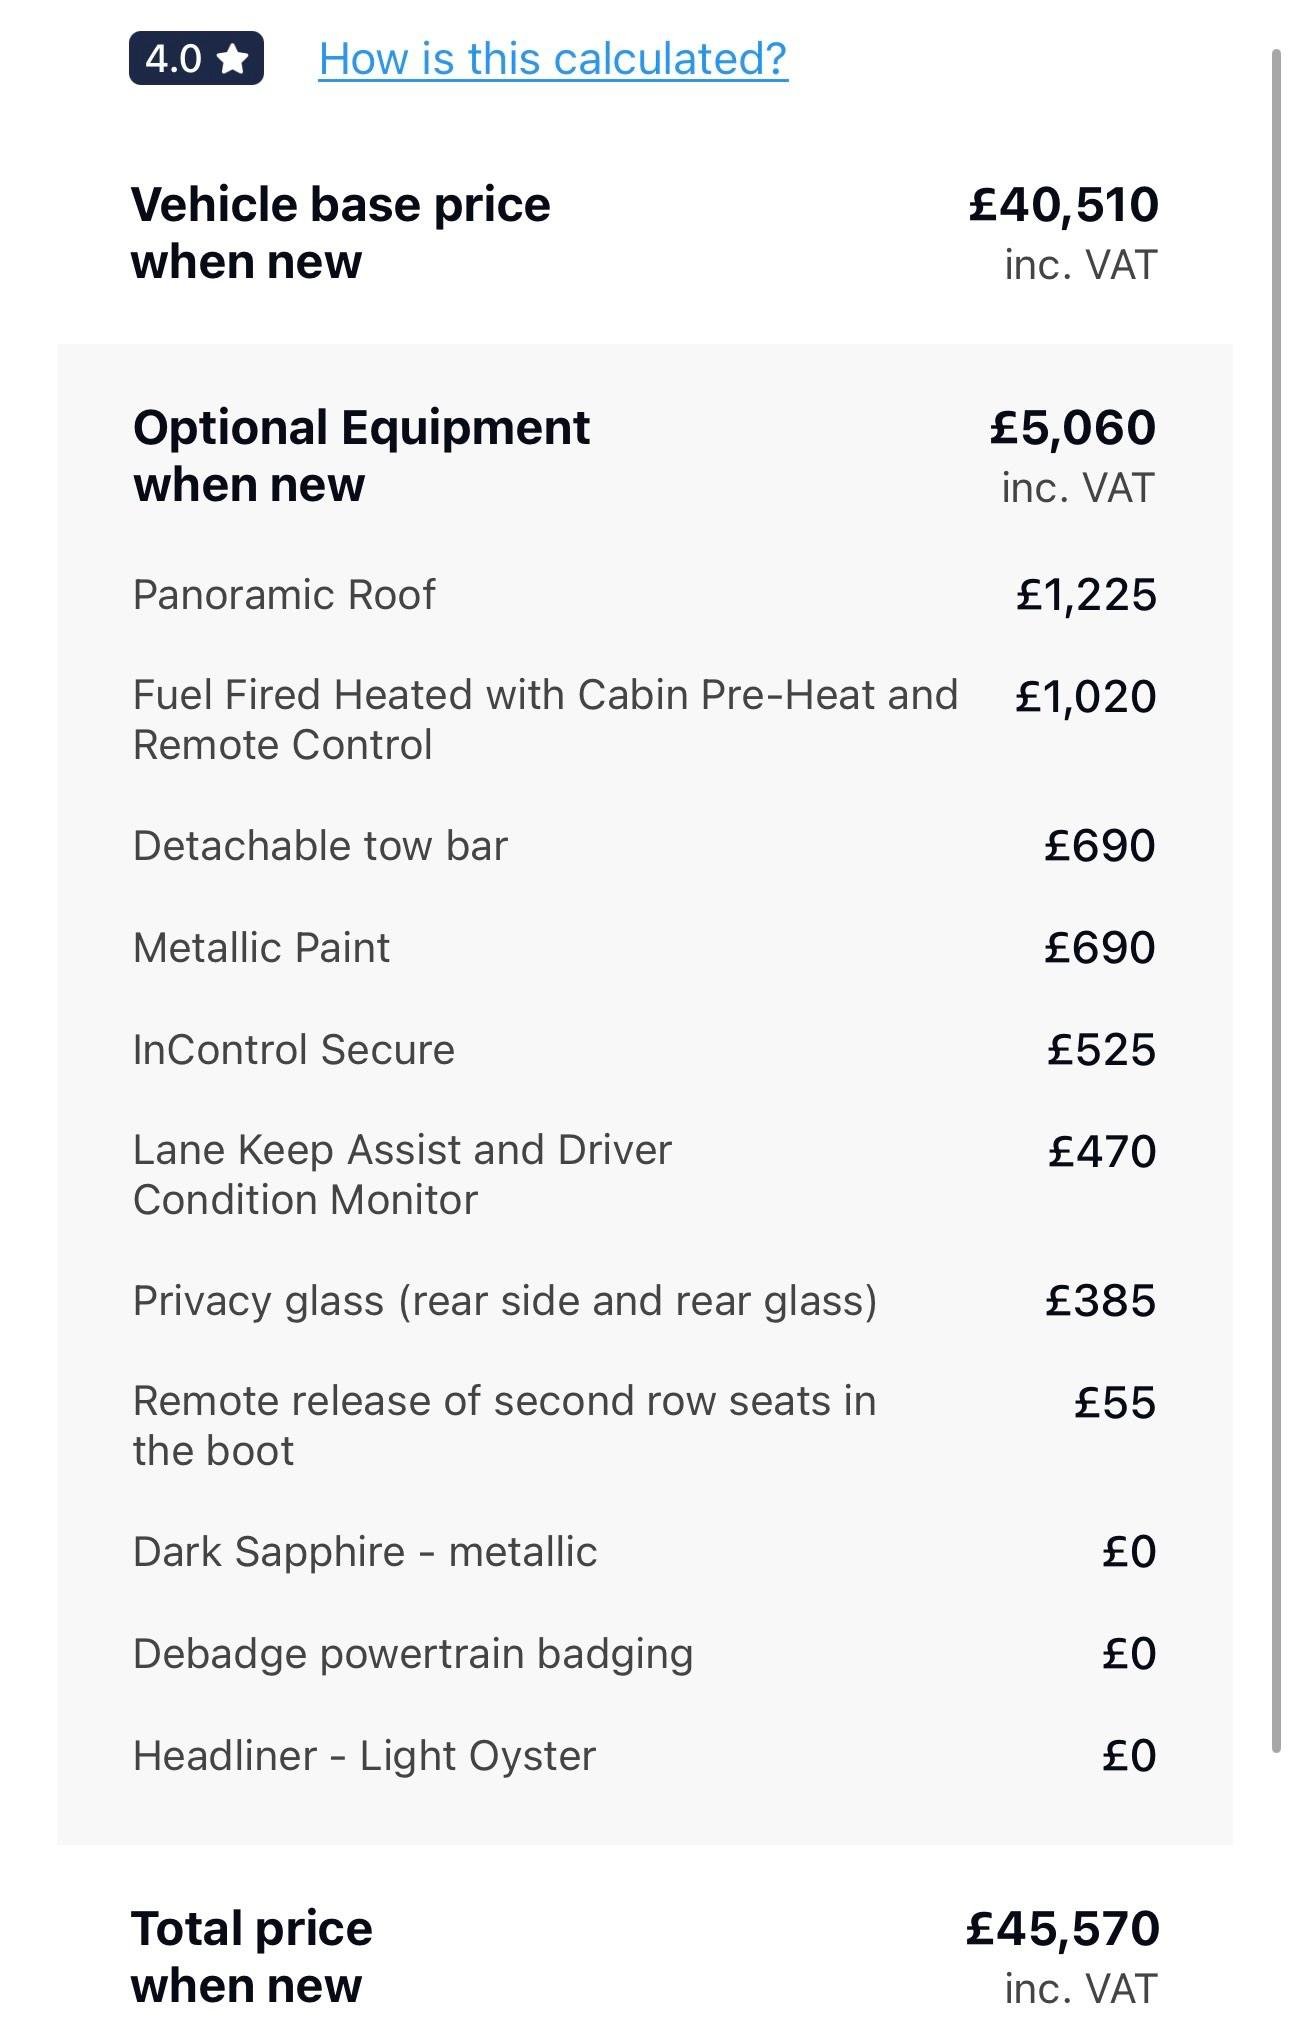The image size is (1290, 2033).
Task: Select the Fuel Fired Heated with Cabin Pre-Heat item
Action: coord(645,720)
